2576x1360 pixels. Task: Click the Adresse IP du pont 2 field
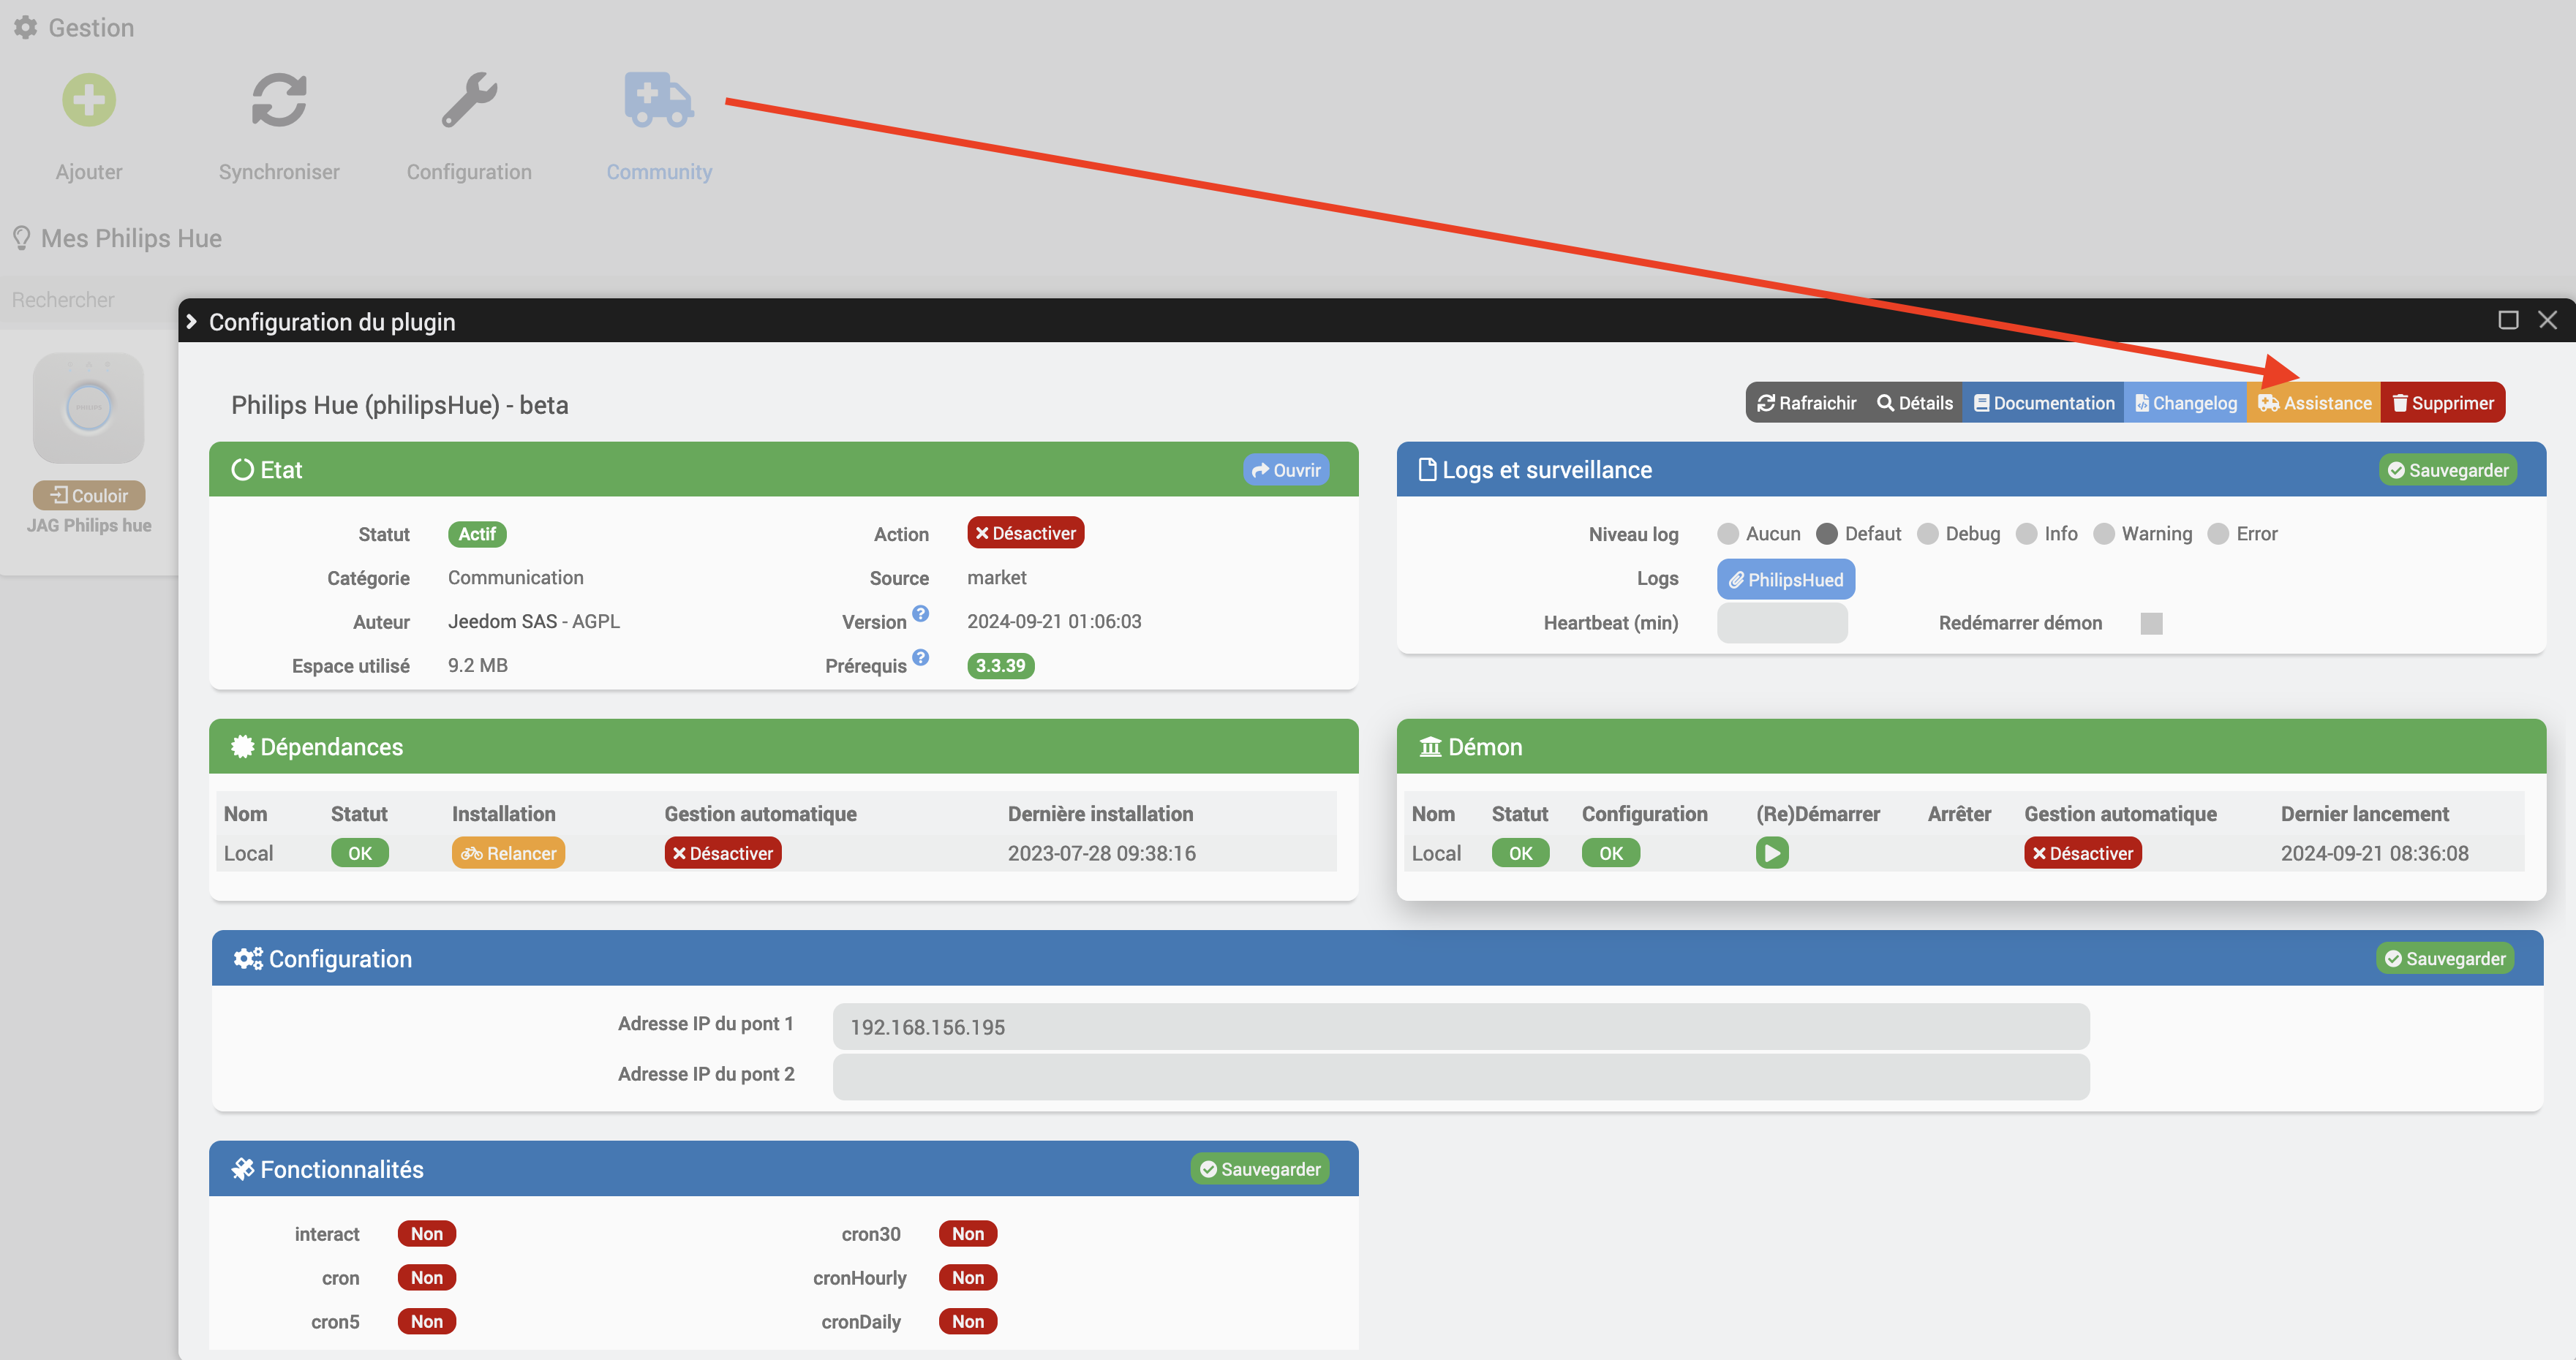click(1460, 1077)
